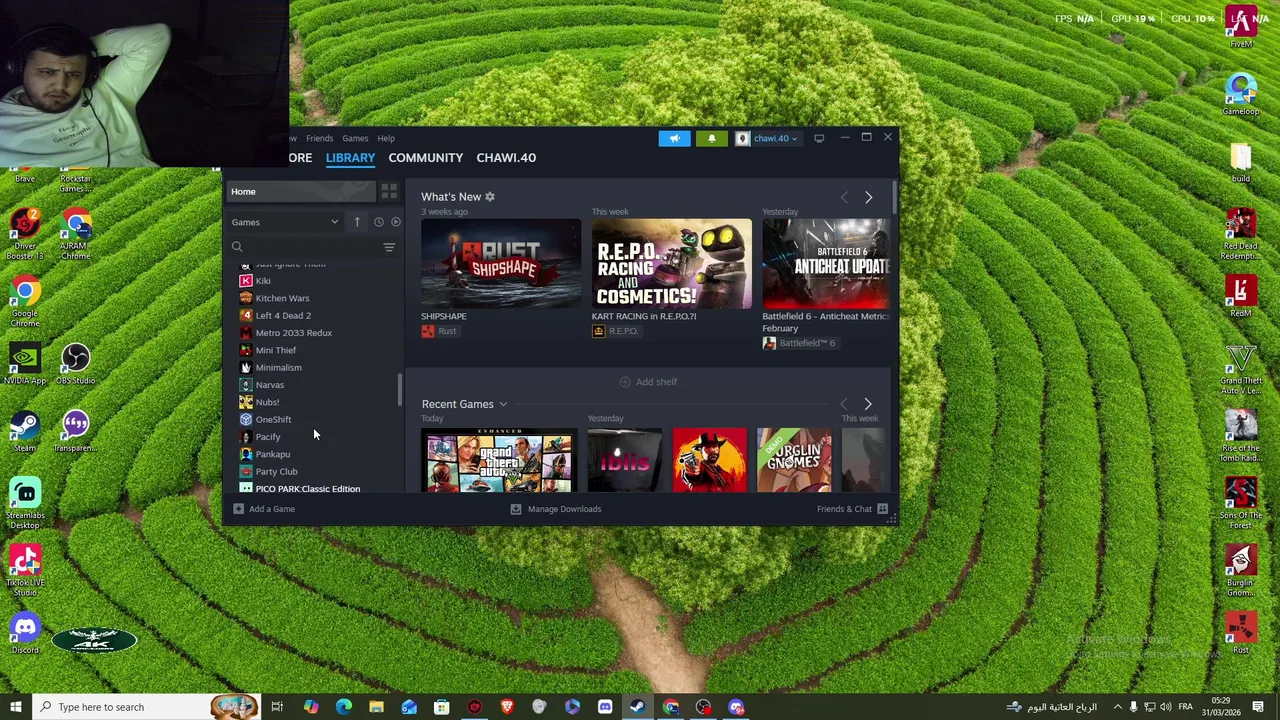This screenshot has width=1280, height=720.
Task: Open the Help menu in Steam
Action: 386,138
